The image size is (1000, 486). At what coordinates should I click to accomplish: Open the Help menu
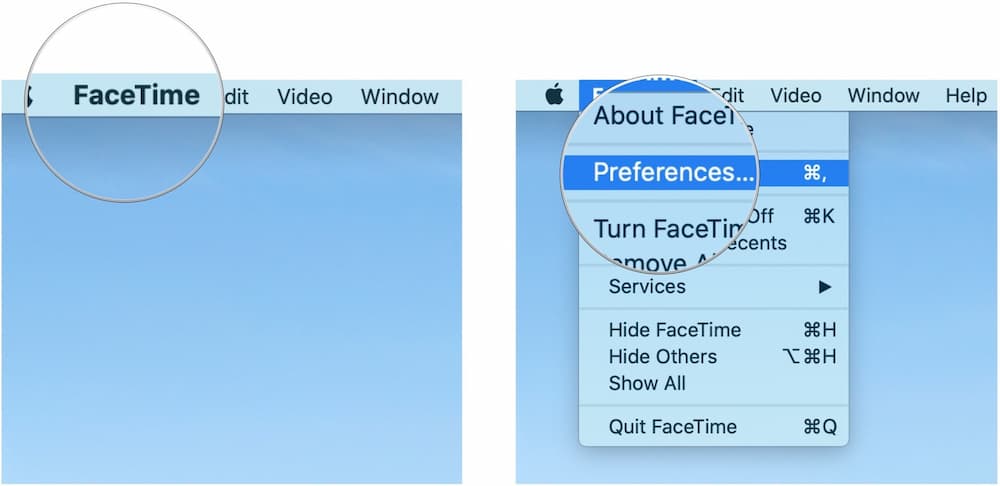(x=965, y=96)
